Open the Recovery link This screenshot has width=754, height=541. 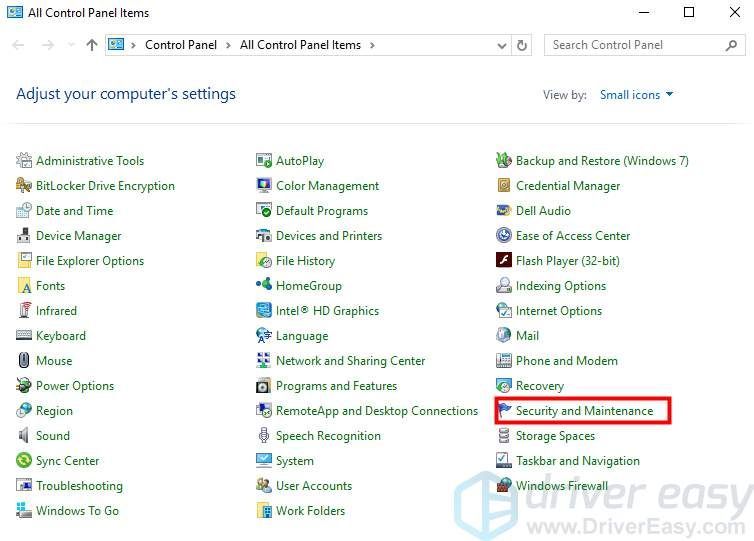click(540, 385)
